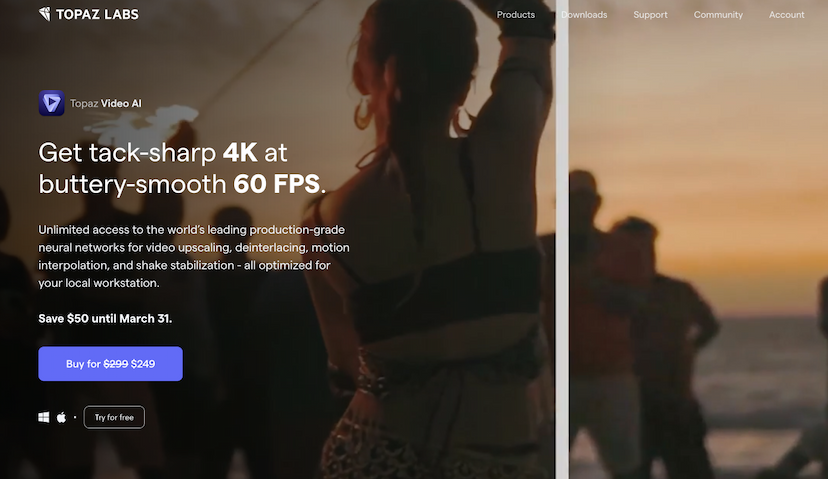
Task: Click the neural networks description paragraph
Action: coord(194,256)
